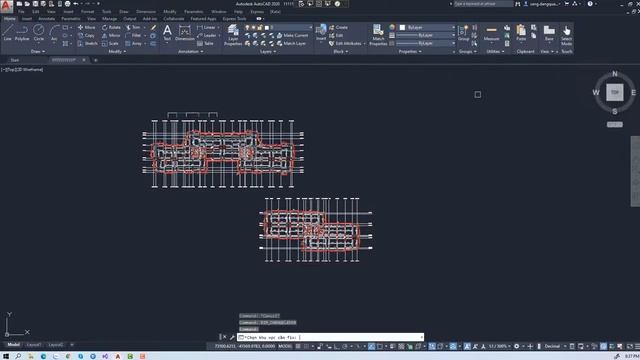Image resolution: width=640 pixels, height=360 pixels.
Task: Open the annotation scale dropdown in status bar
Action: coord(500,346)
